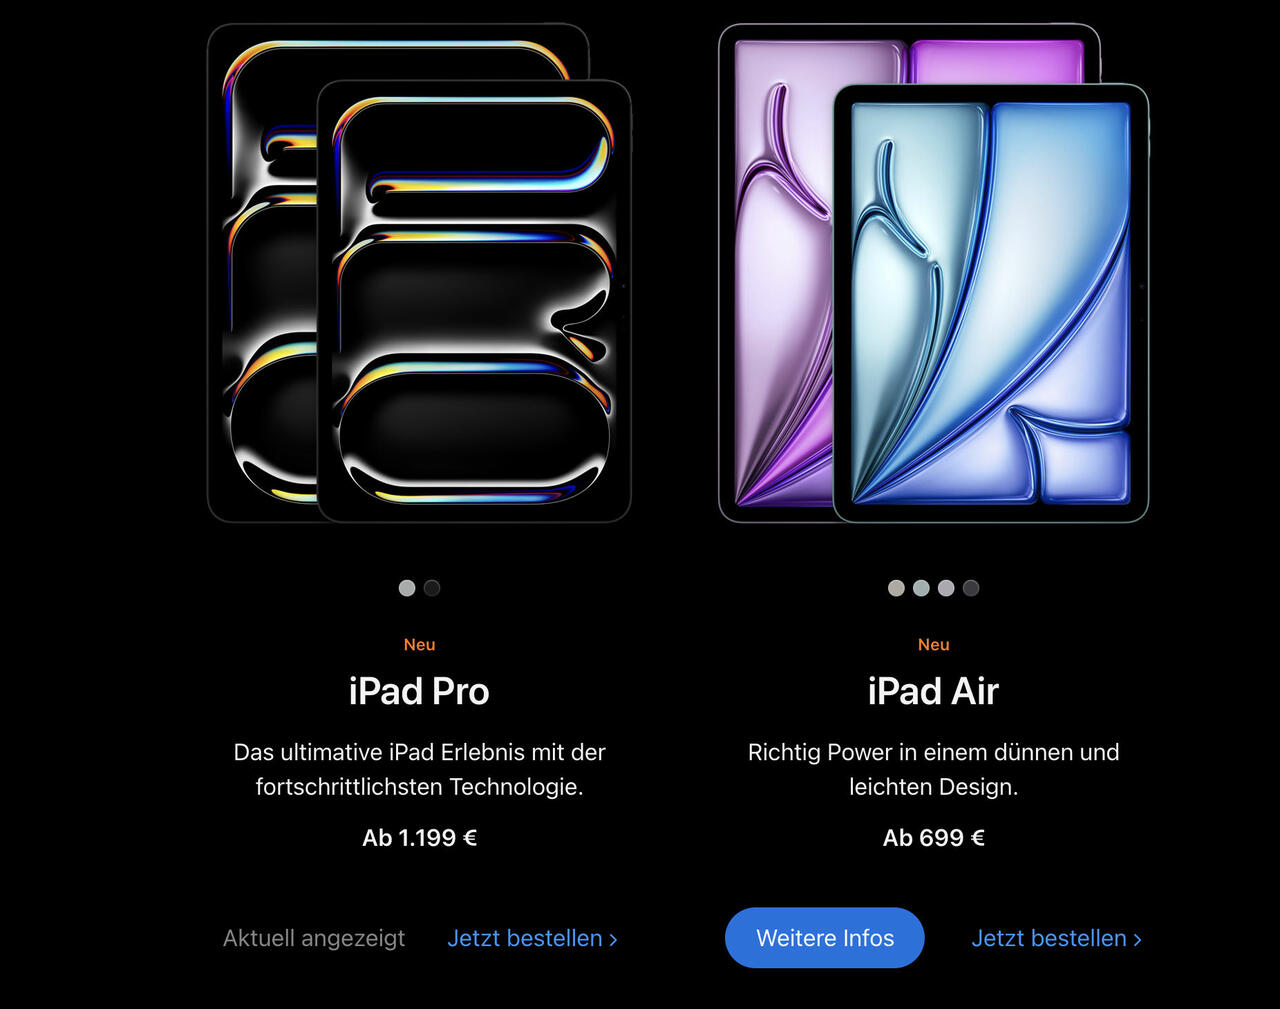Click the chevron after iPad Pro's Jetzt bestellen
The image size is (1280, 1009).
613,939
